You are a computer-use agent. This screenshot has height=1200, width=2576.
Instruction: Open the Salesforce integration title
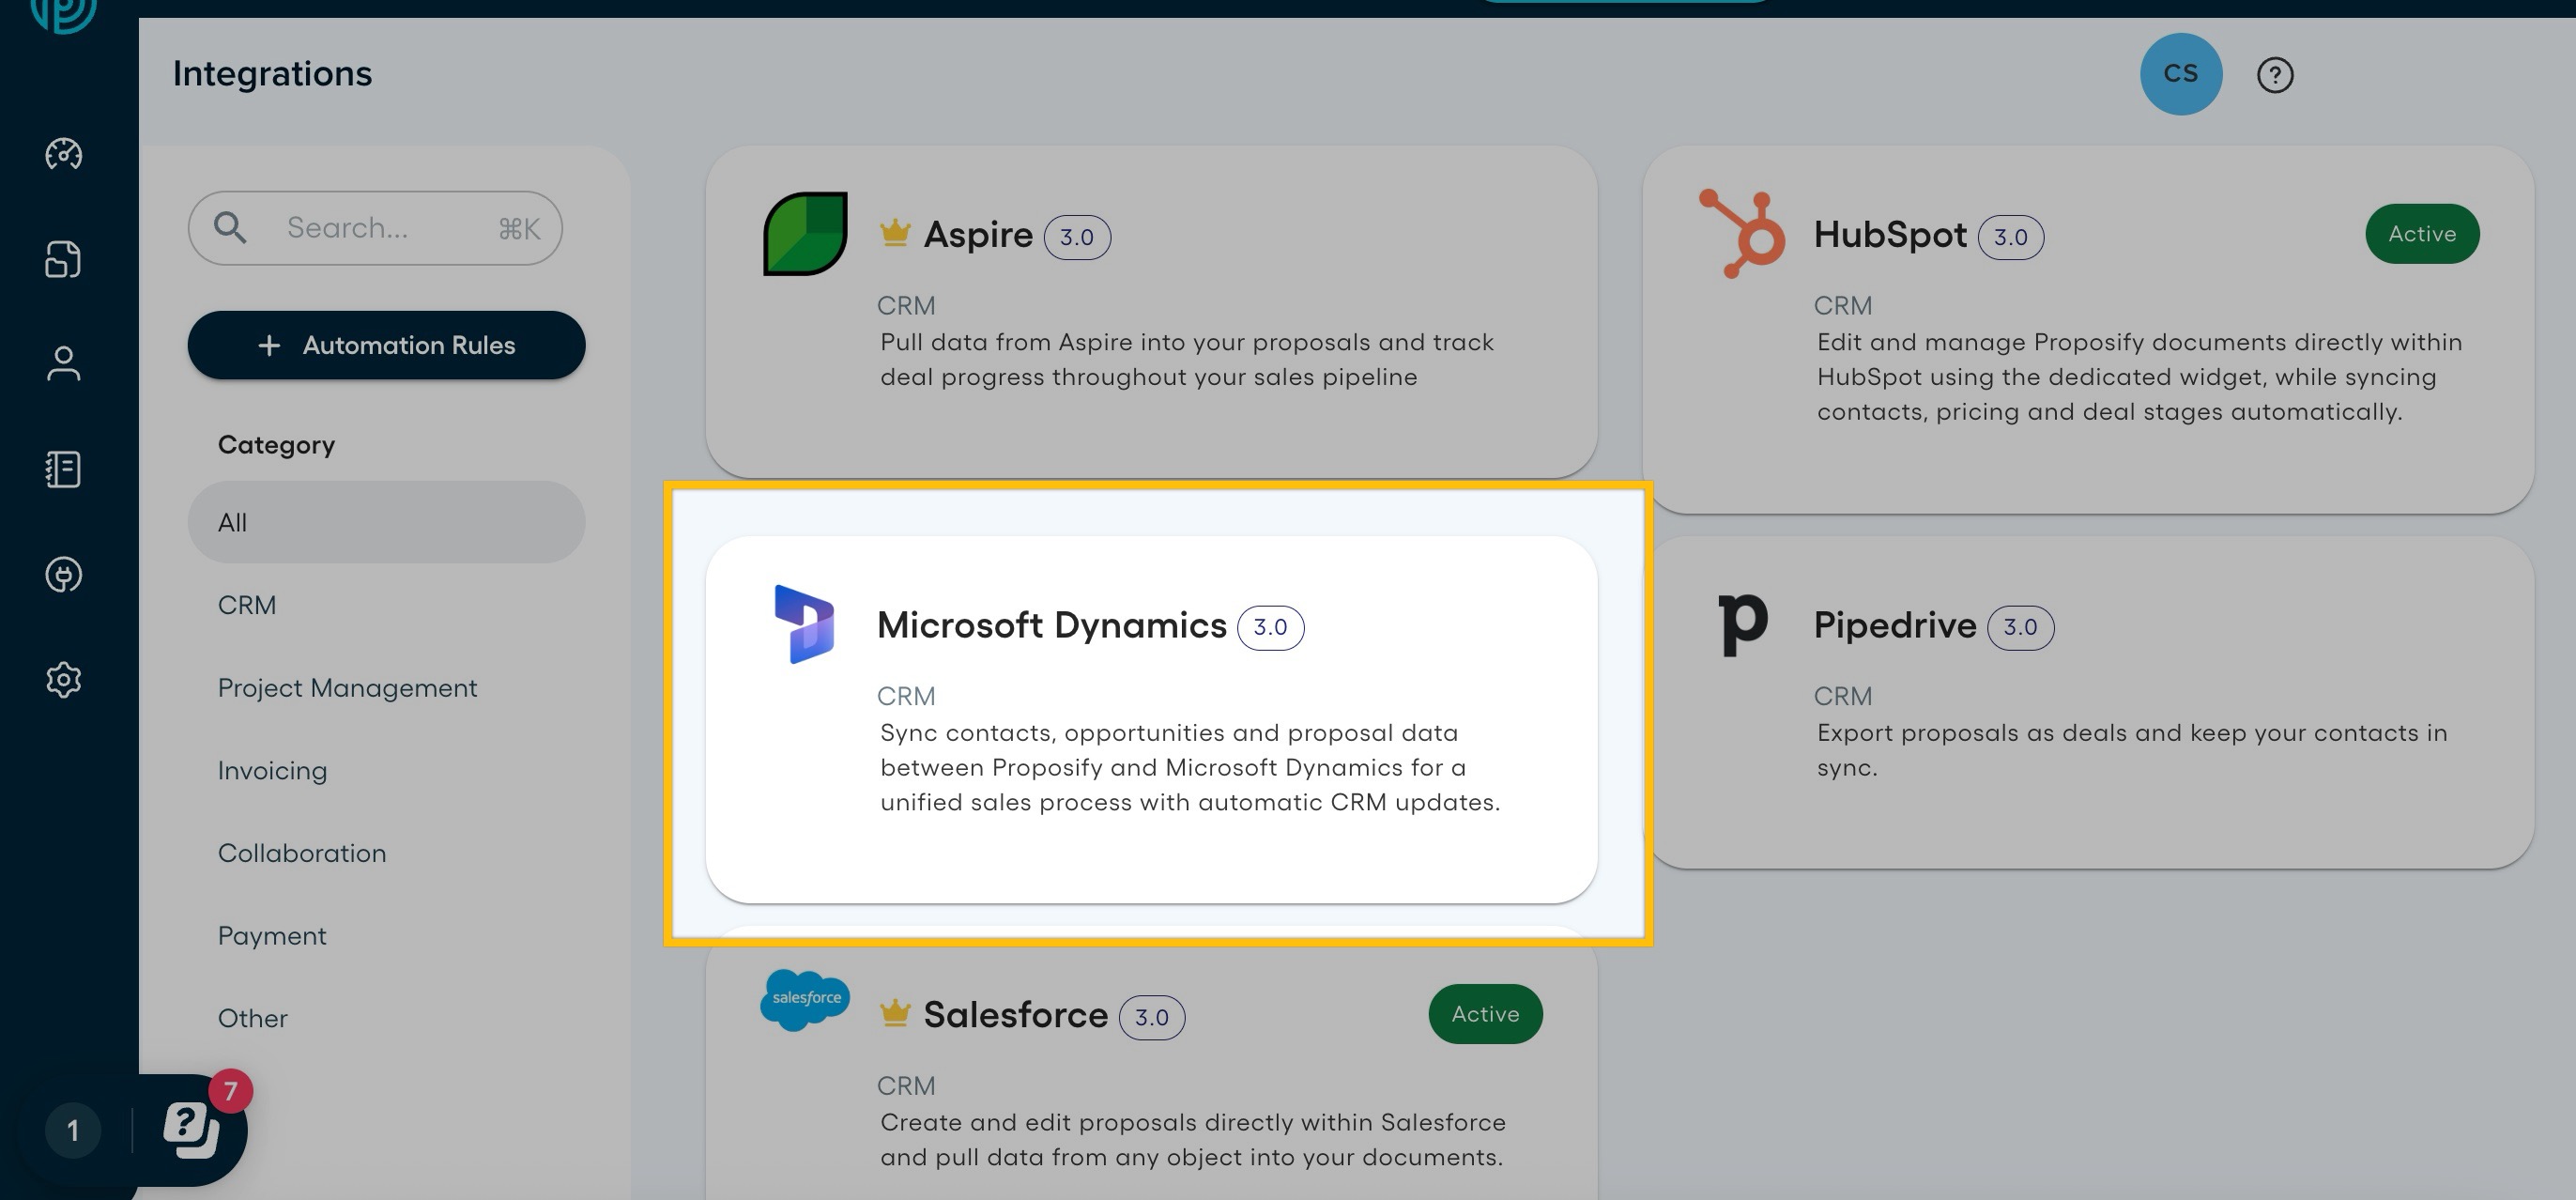pyautogui.click(x=1015, y=1014)
